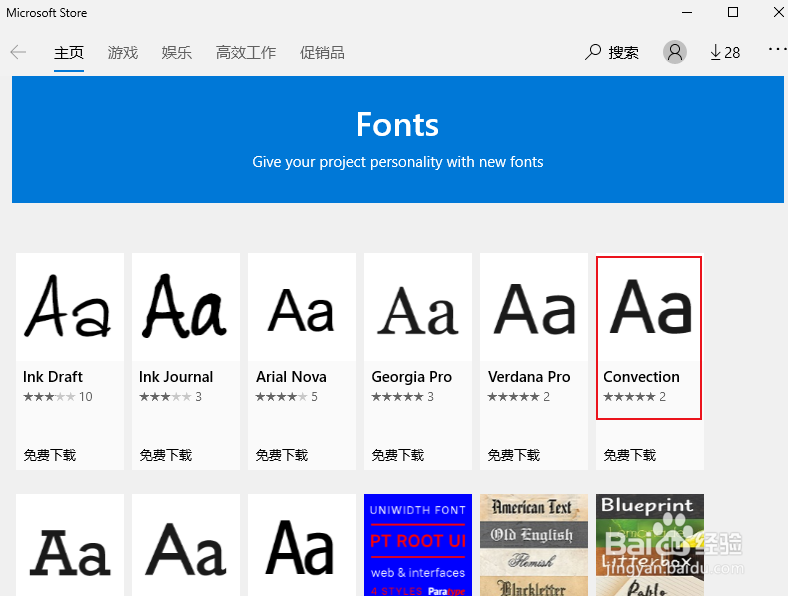The width and height of the screenshot is (788, 596).
Task: Open the Georgia Pro font preview
Action: click(x=418, y=307)
